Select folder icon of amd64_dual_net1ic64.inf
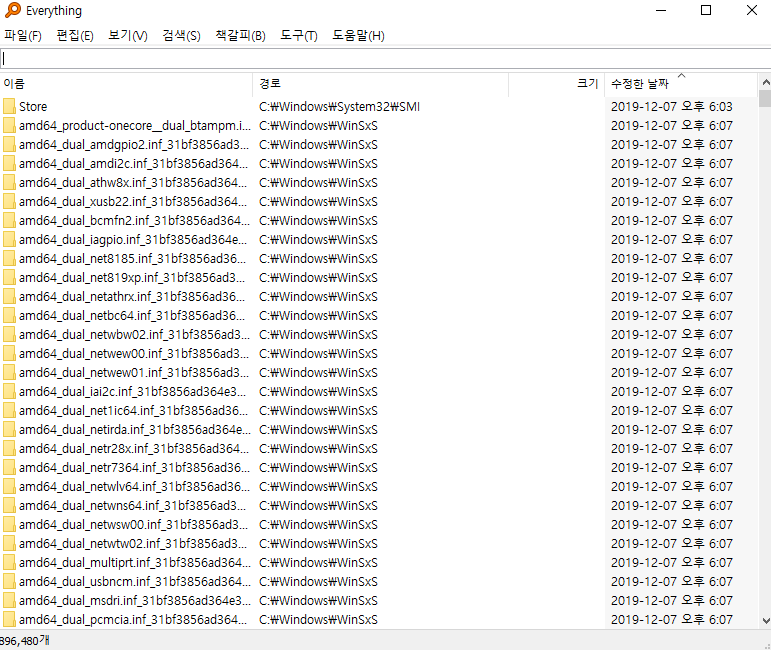This screenshot has height=650, width=771. (9, 411)
